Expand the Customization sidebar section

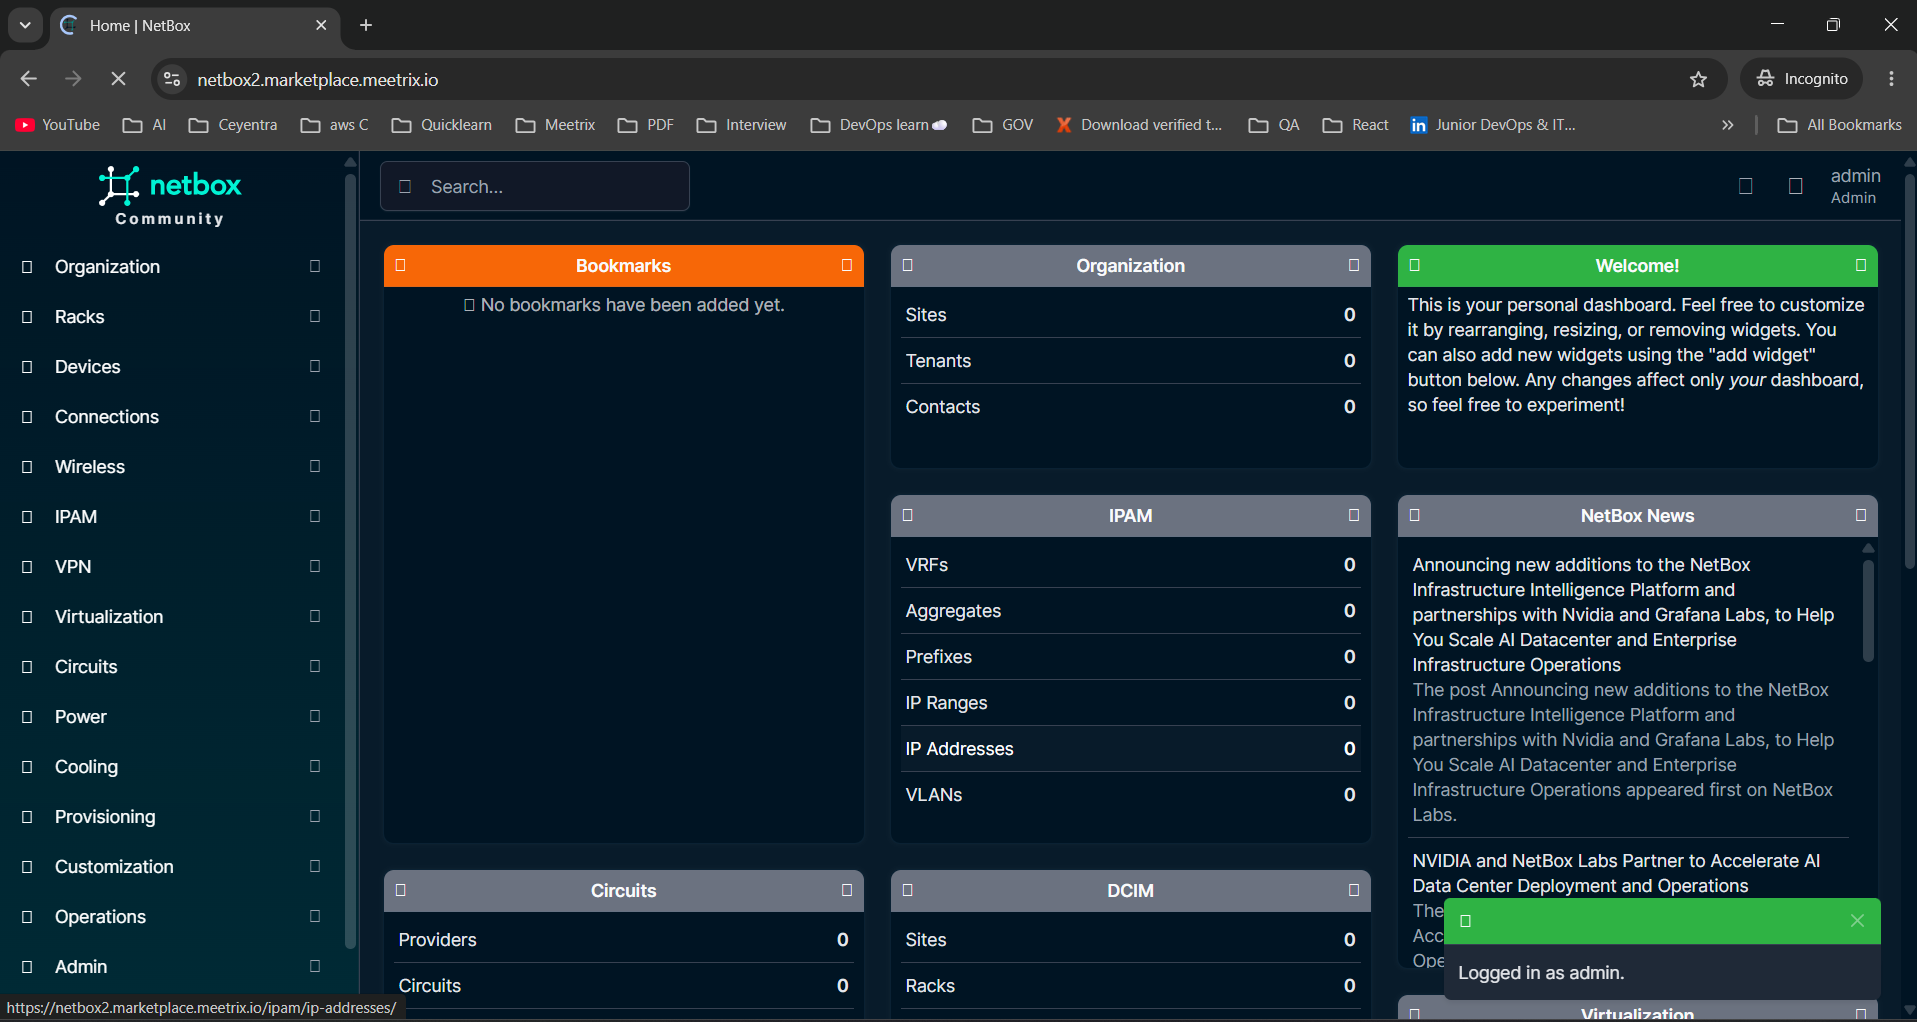[315, 866]
